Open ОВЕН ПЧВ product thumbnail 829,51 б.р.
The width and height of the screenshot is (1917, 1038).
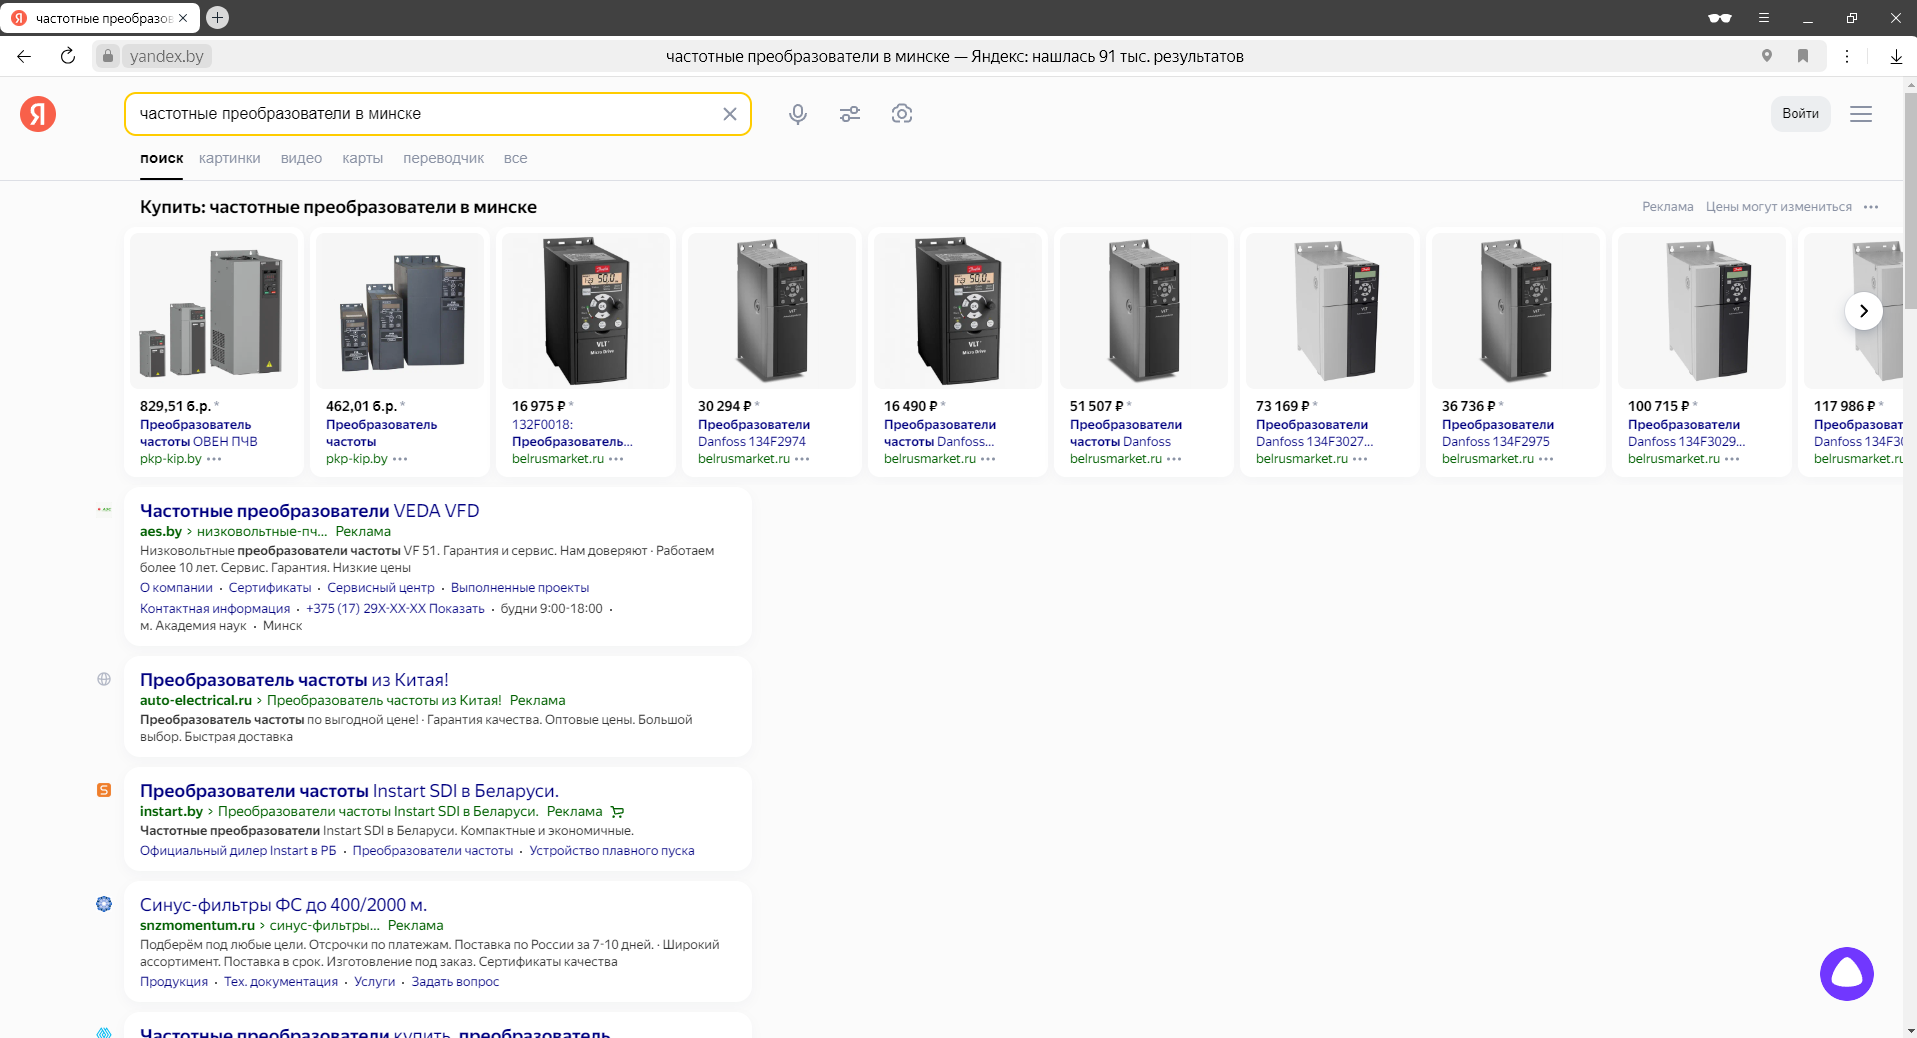coord(214,311)
